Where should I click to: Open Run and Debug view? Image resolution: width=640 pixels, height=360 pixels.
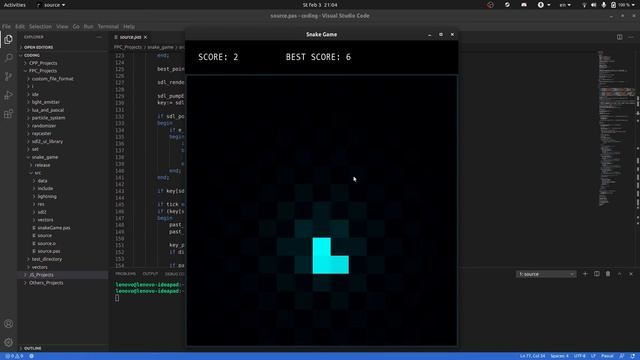tap(8, 95)
